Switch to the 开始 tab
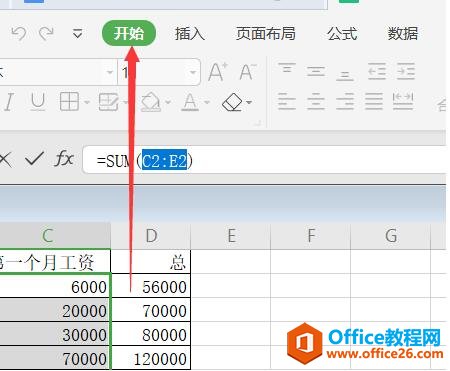 [x=129, y=33]
